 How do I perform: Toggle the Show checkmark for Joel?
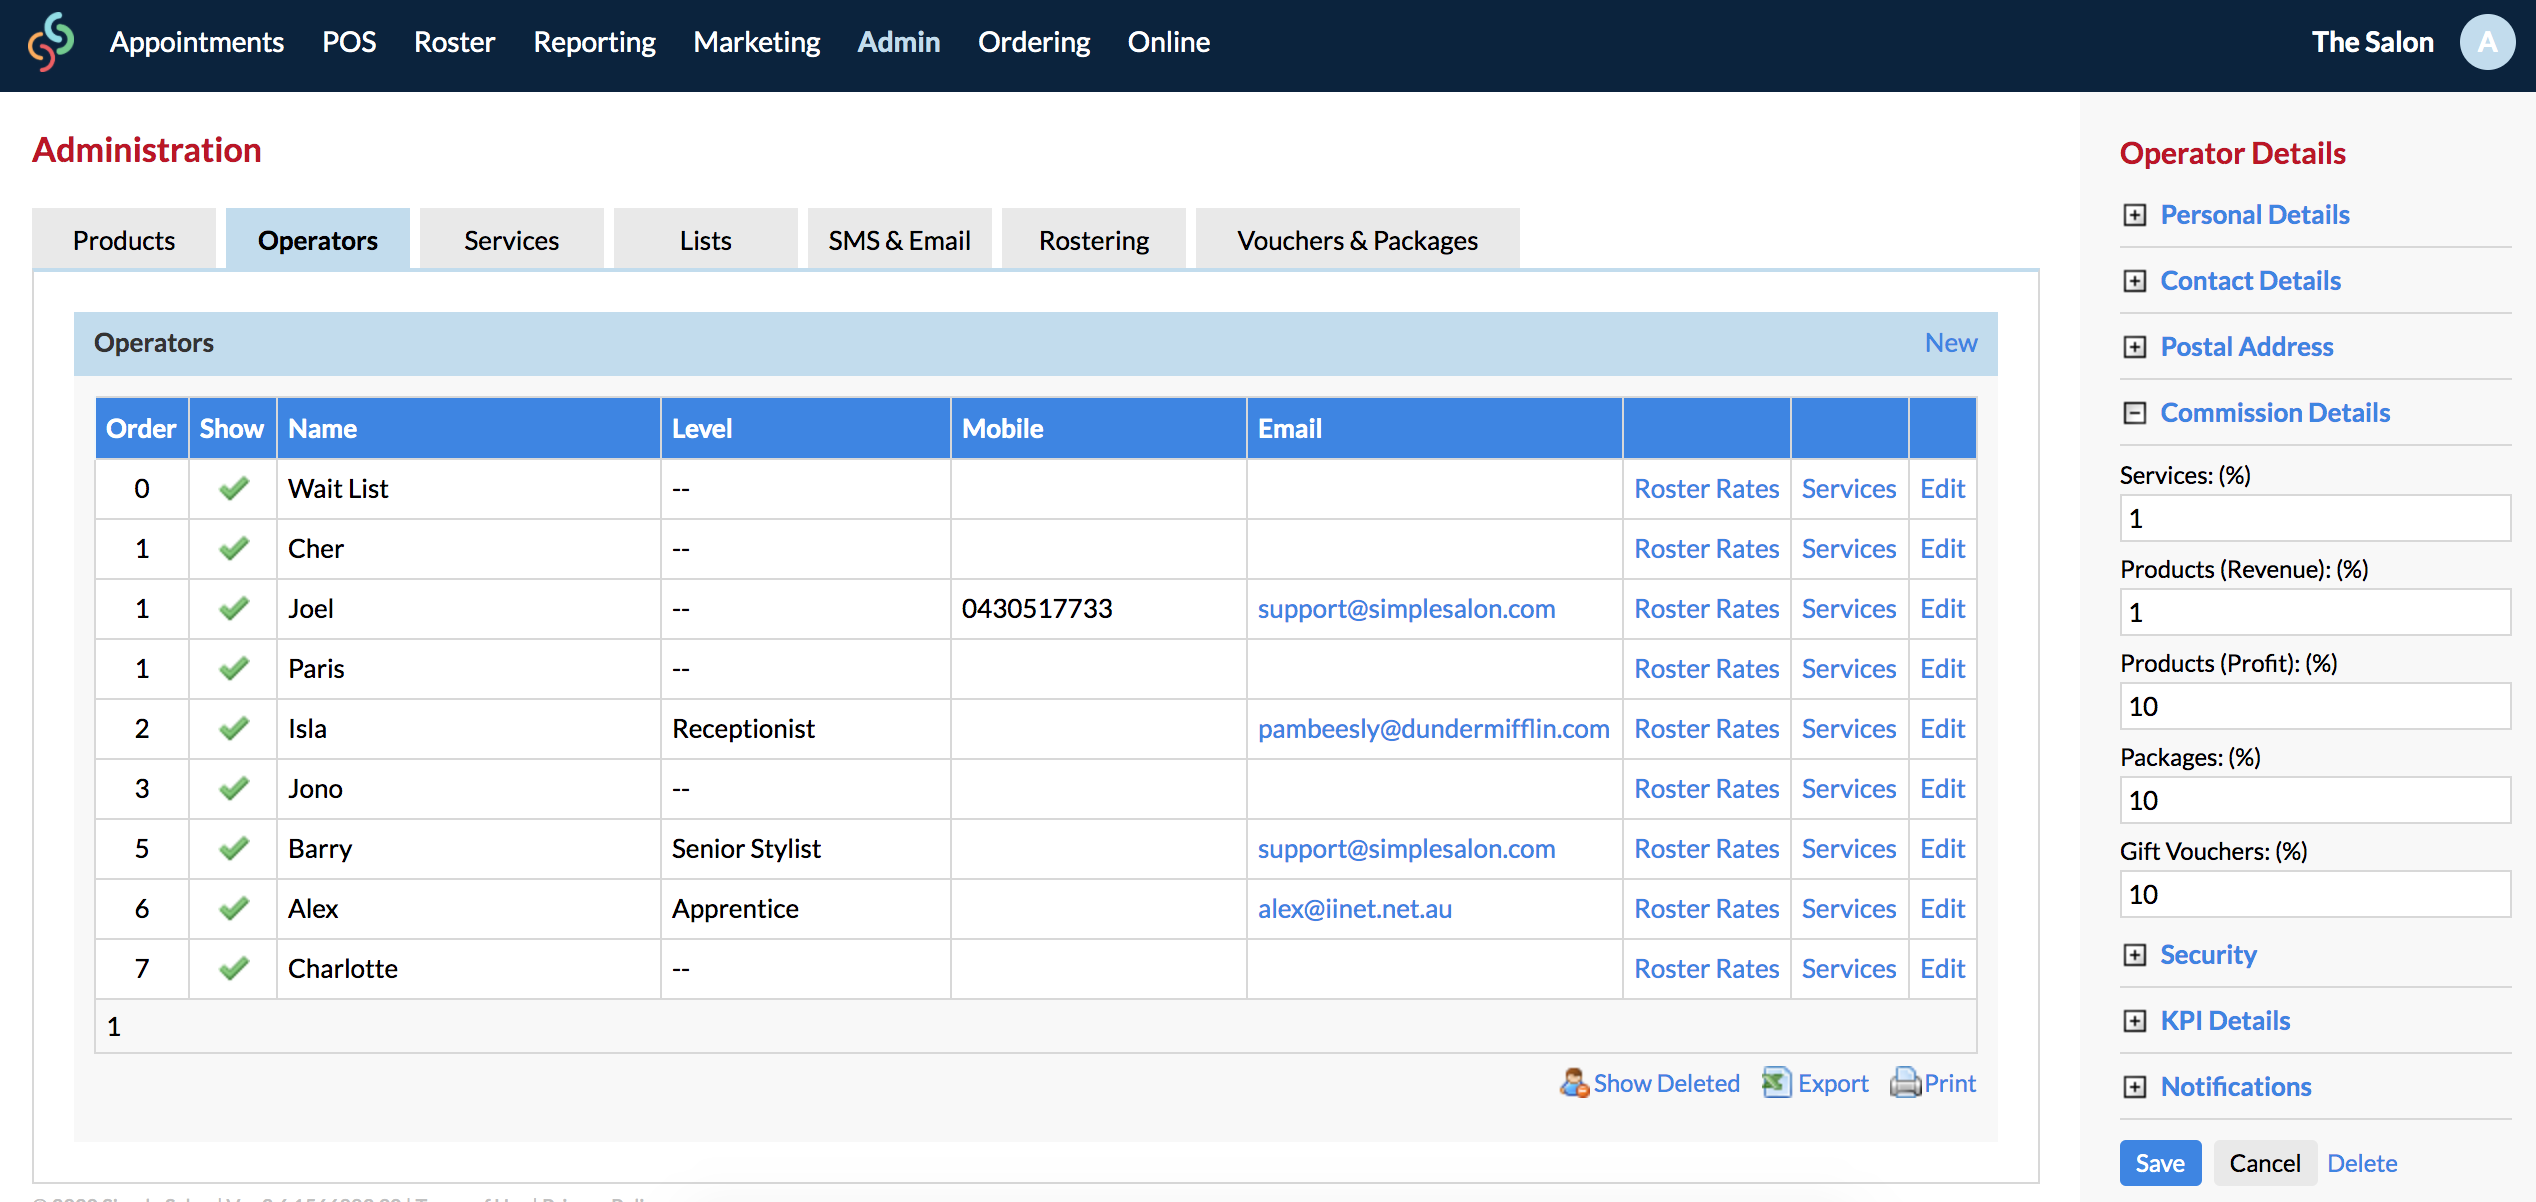click(x=233, y=608)
